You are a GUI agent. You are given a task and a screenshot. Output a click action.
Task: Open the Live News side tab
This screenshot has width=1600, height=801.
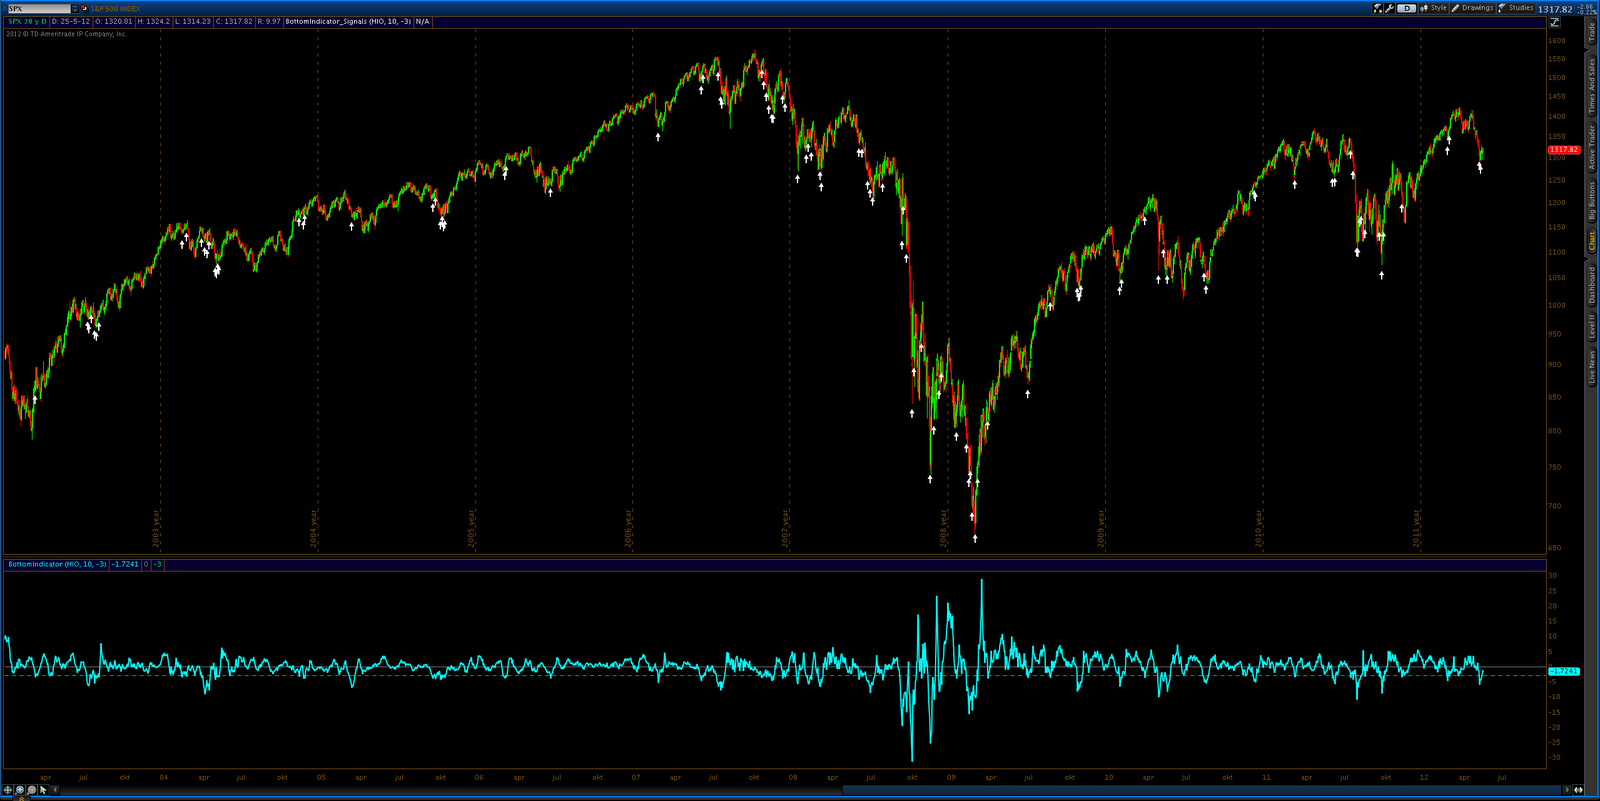[1592, 367]
